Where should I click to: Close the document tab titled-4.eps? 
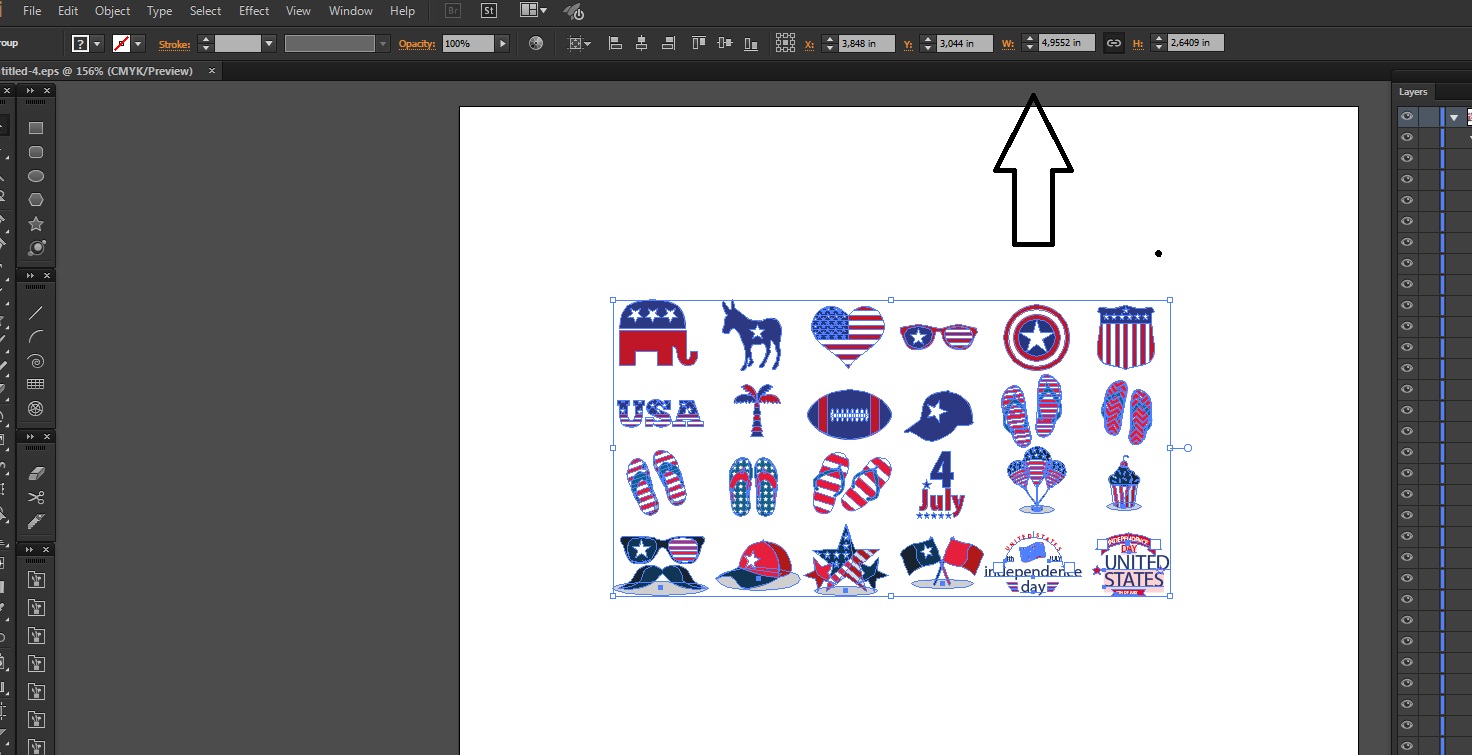tap(214, 71)
